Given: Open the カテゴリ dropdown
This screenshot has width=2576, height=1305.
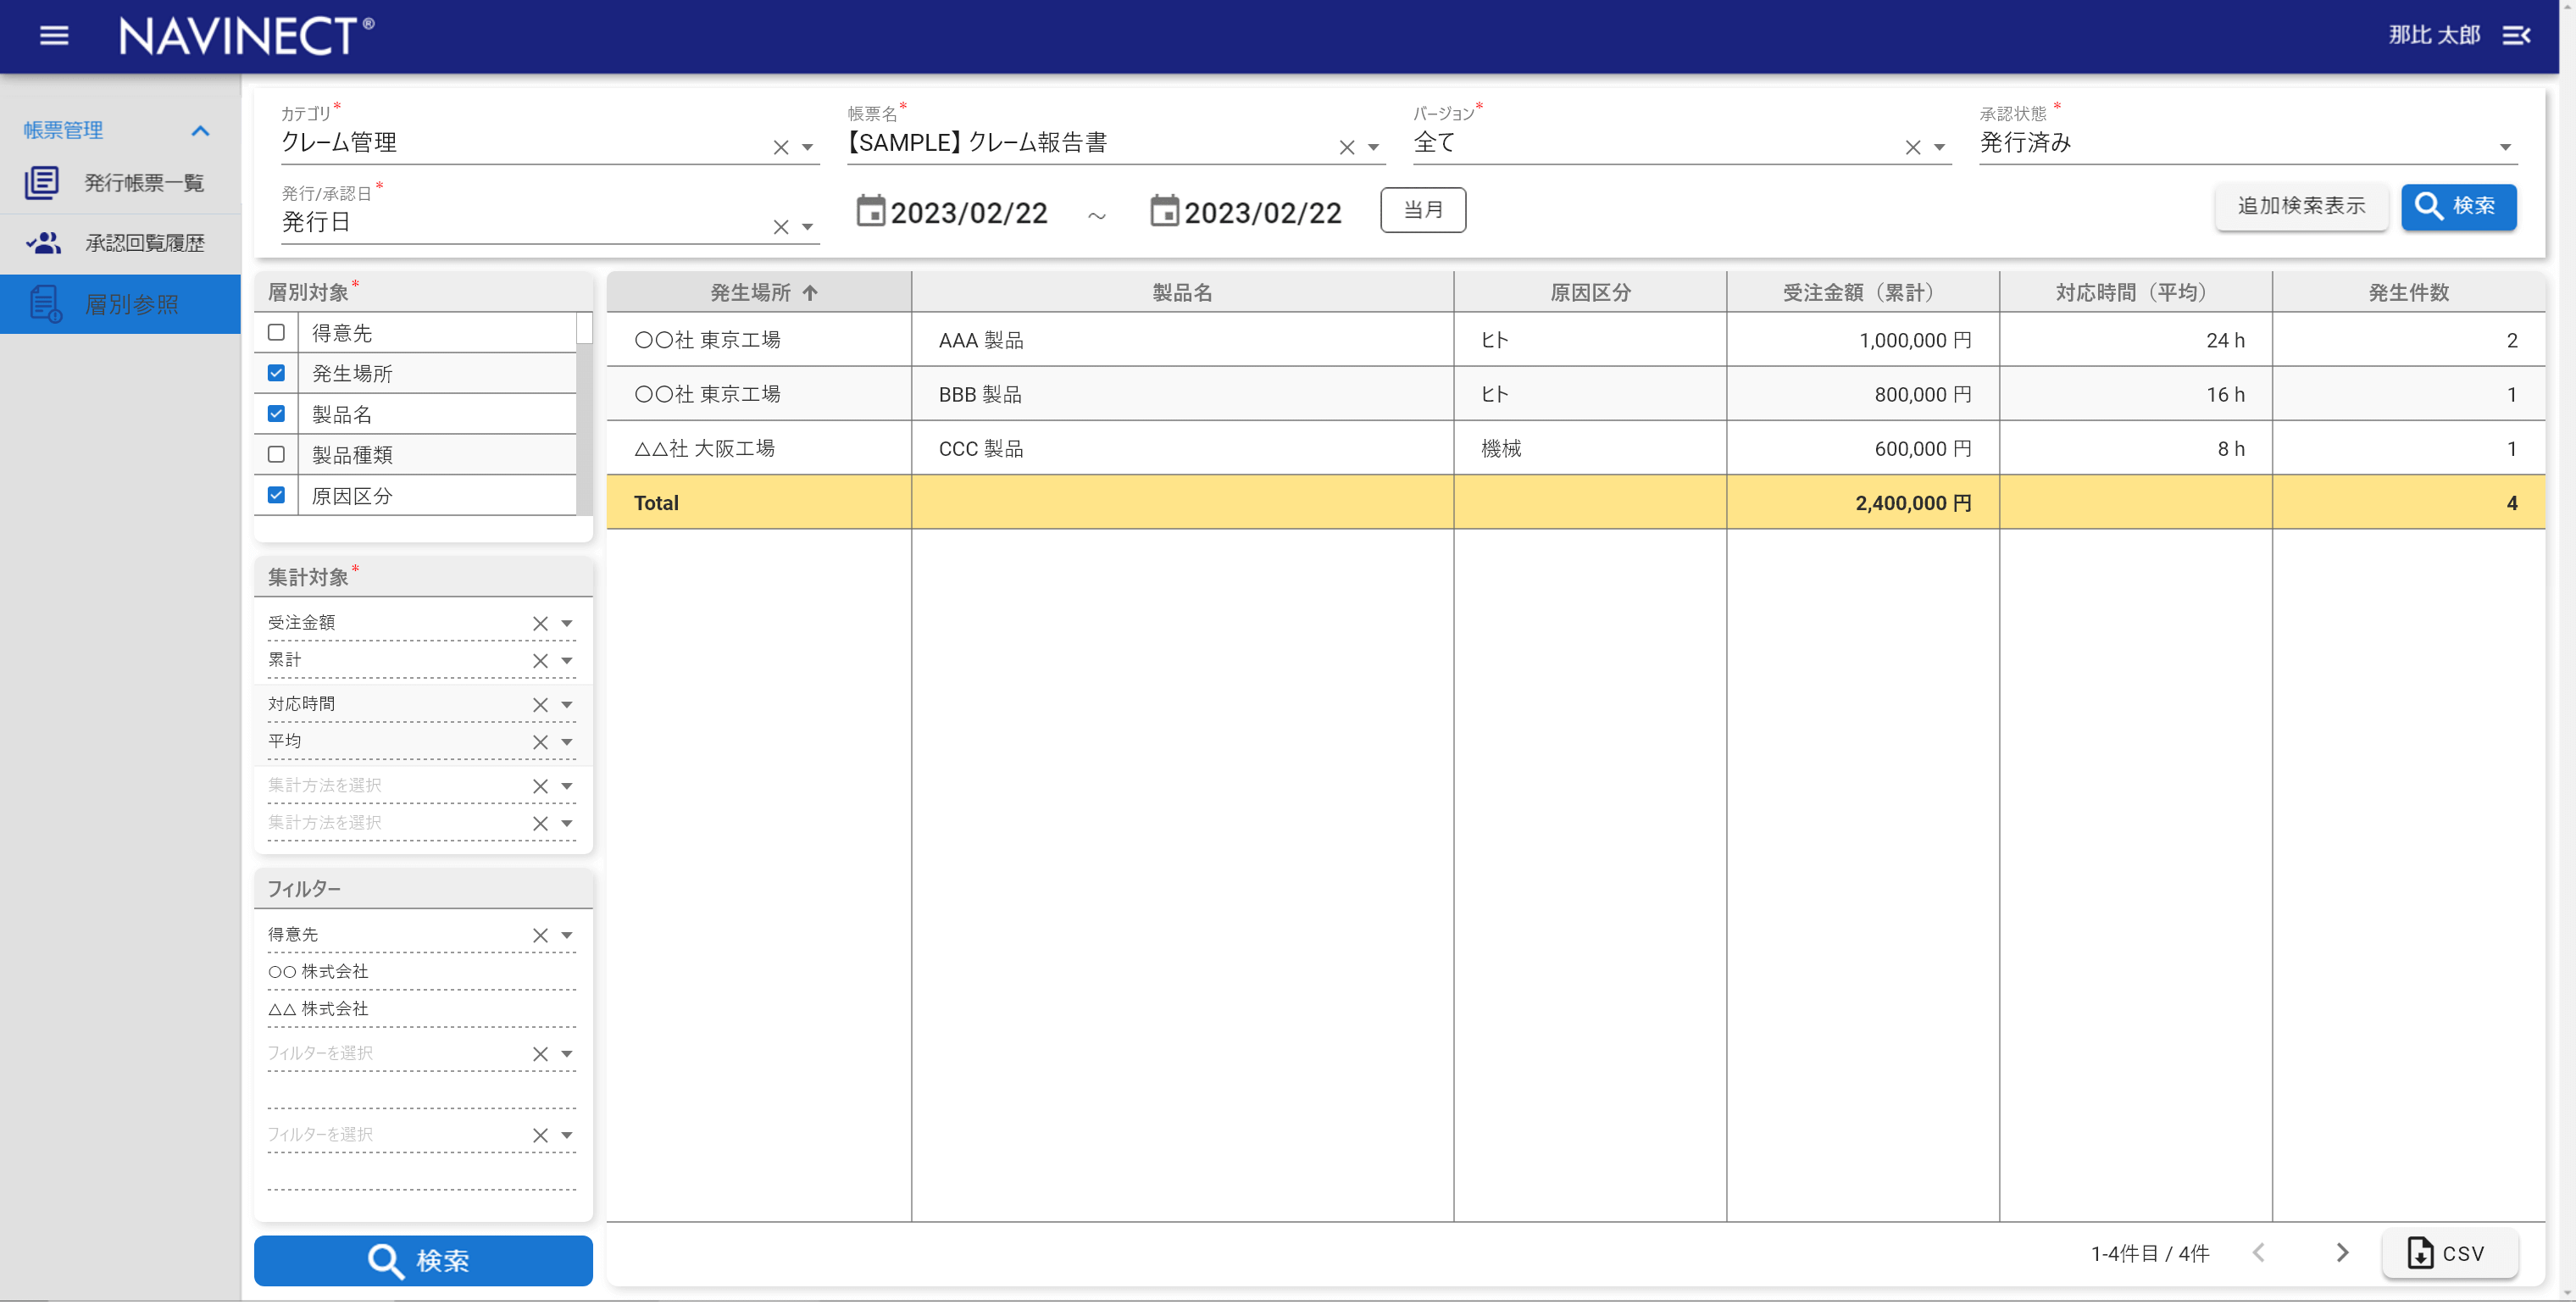Looking at the screenshot, I should pos(807,147).
